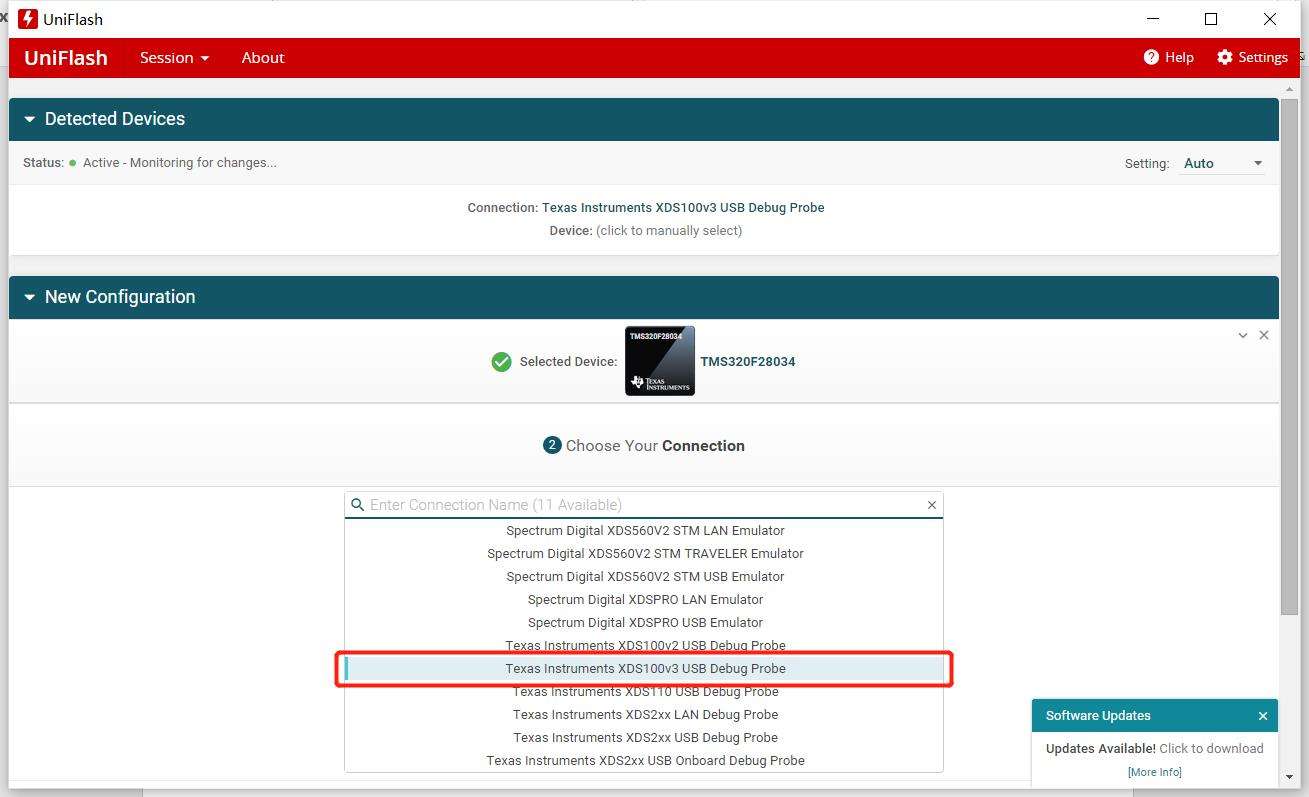Click the TMS320F28034 device name link
This screenshot has height=797, width=1309.
click(748, 362)
